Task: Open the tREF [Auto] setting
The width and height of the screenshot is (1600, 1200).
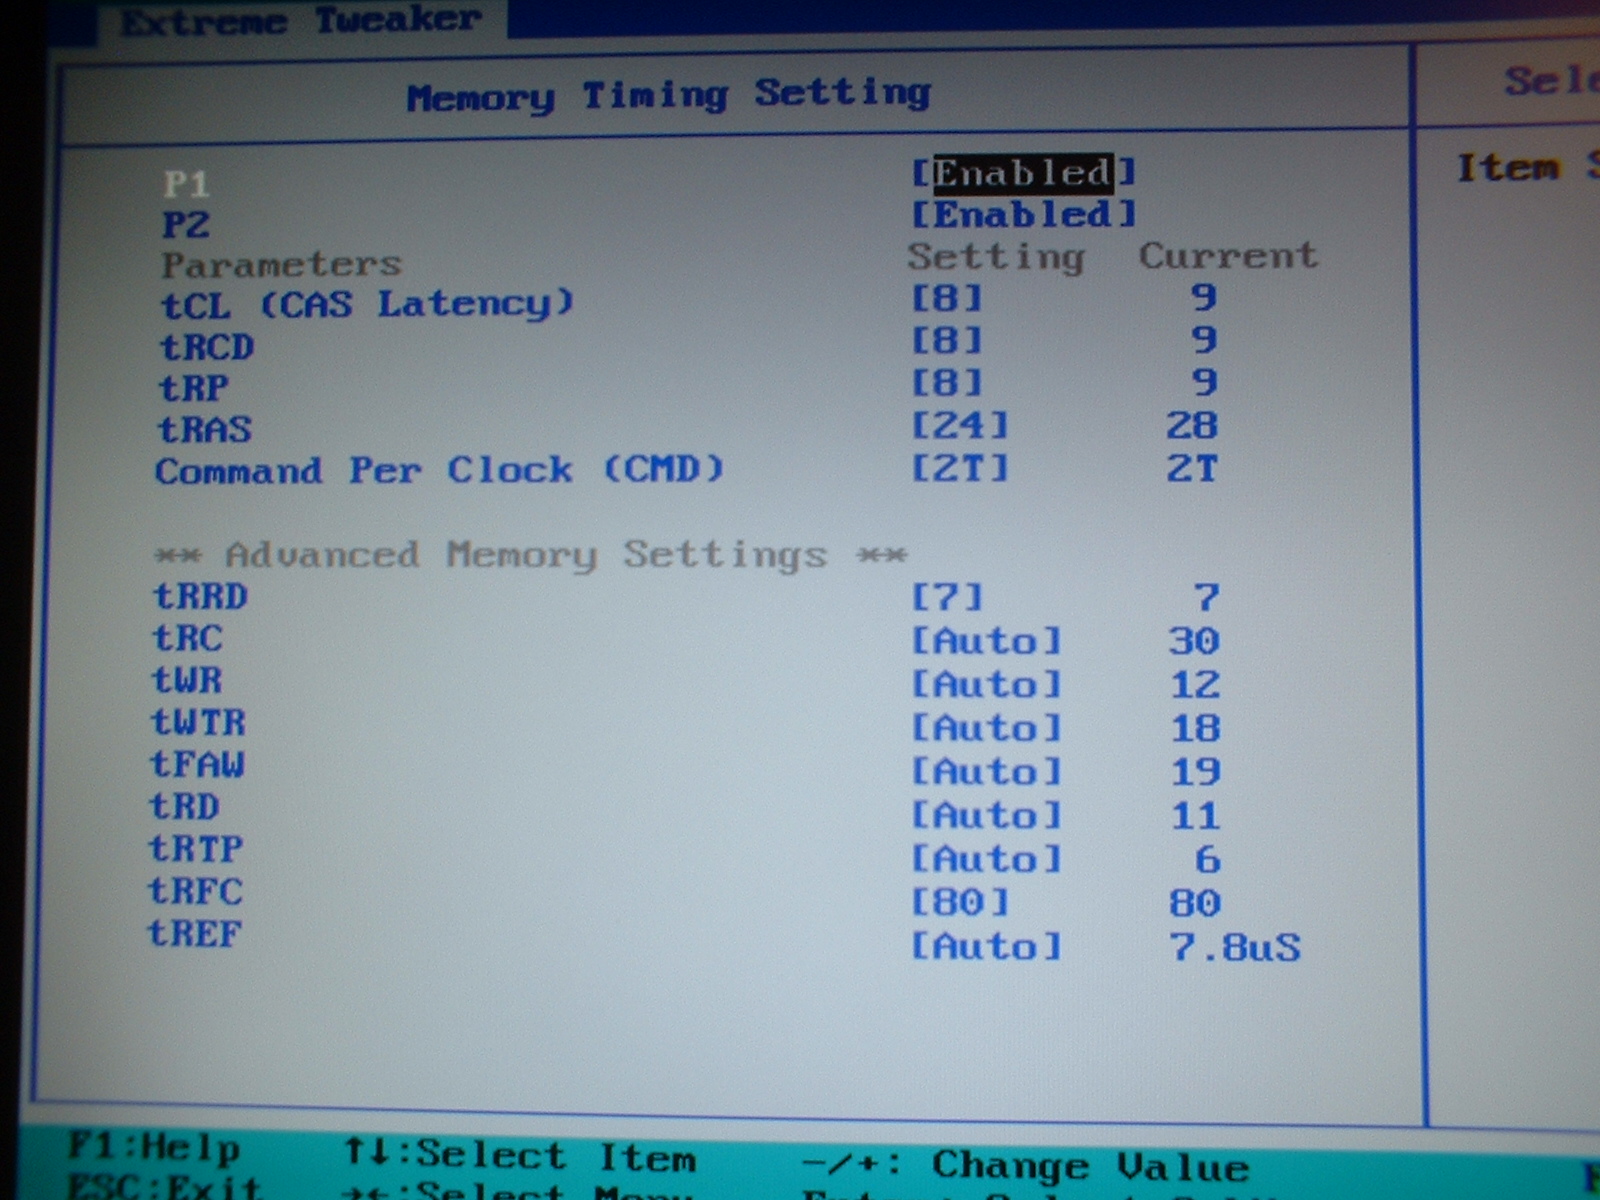Action: (x=985, y=947)
